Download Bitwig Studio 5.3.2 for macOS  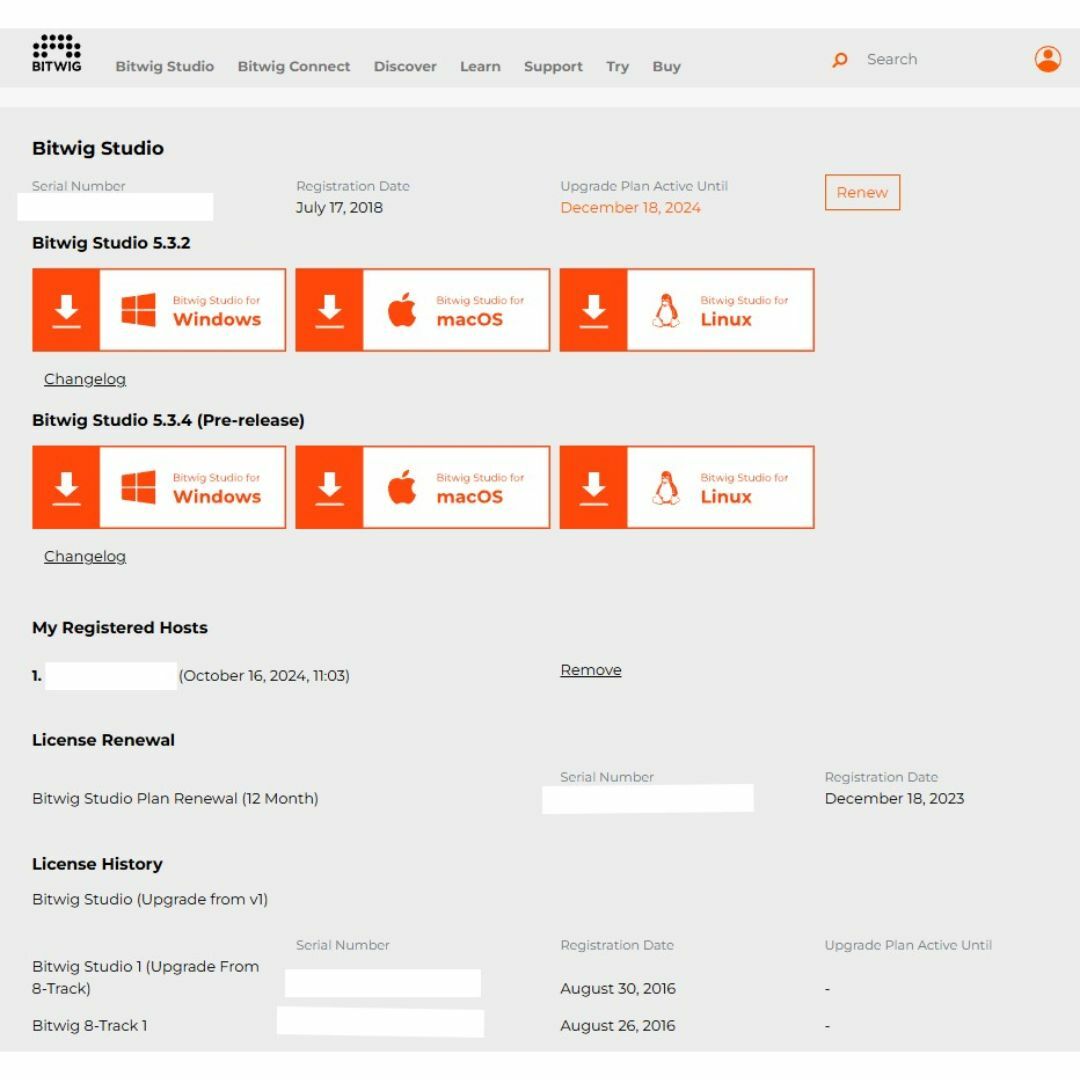pos(423,310)
